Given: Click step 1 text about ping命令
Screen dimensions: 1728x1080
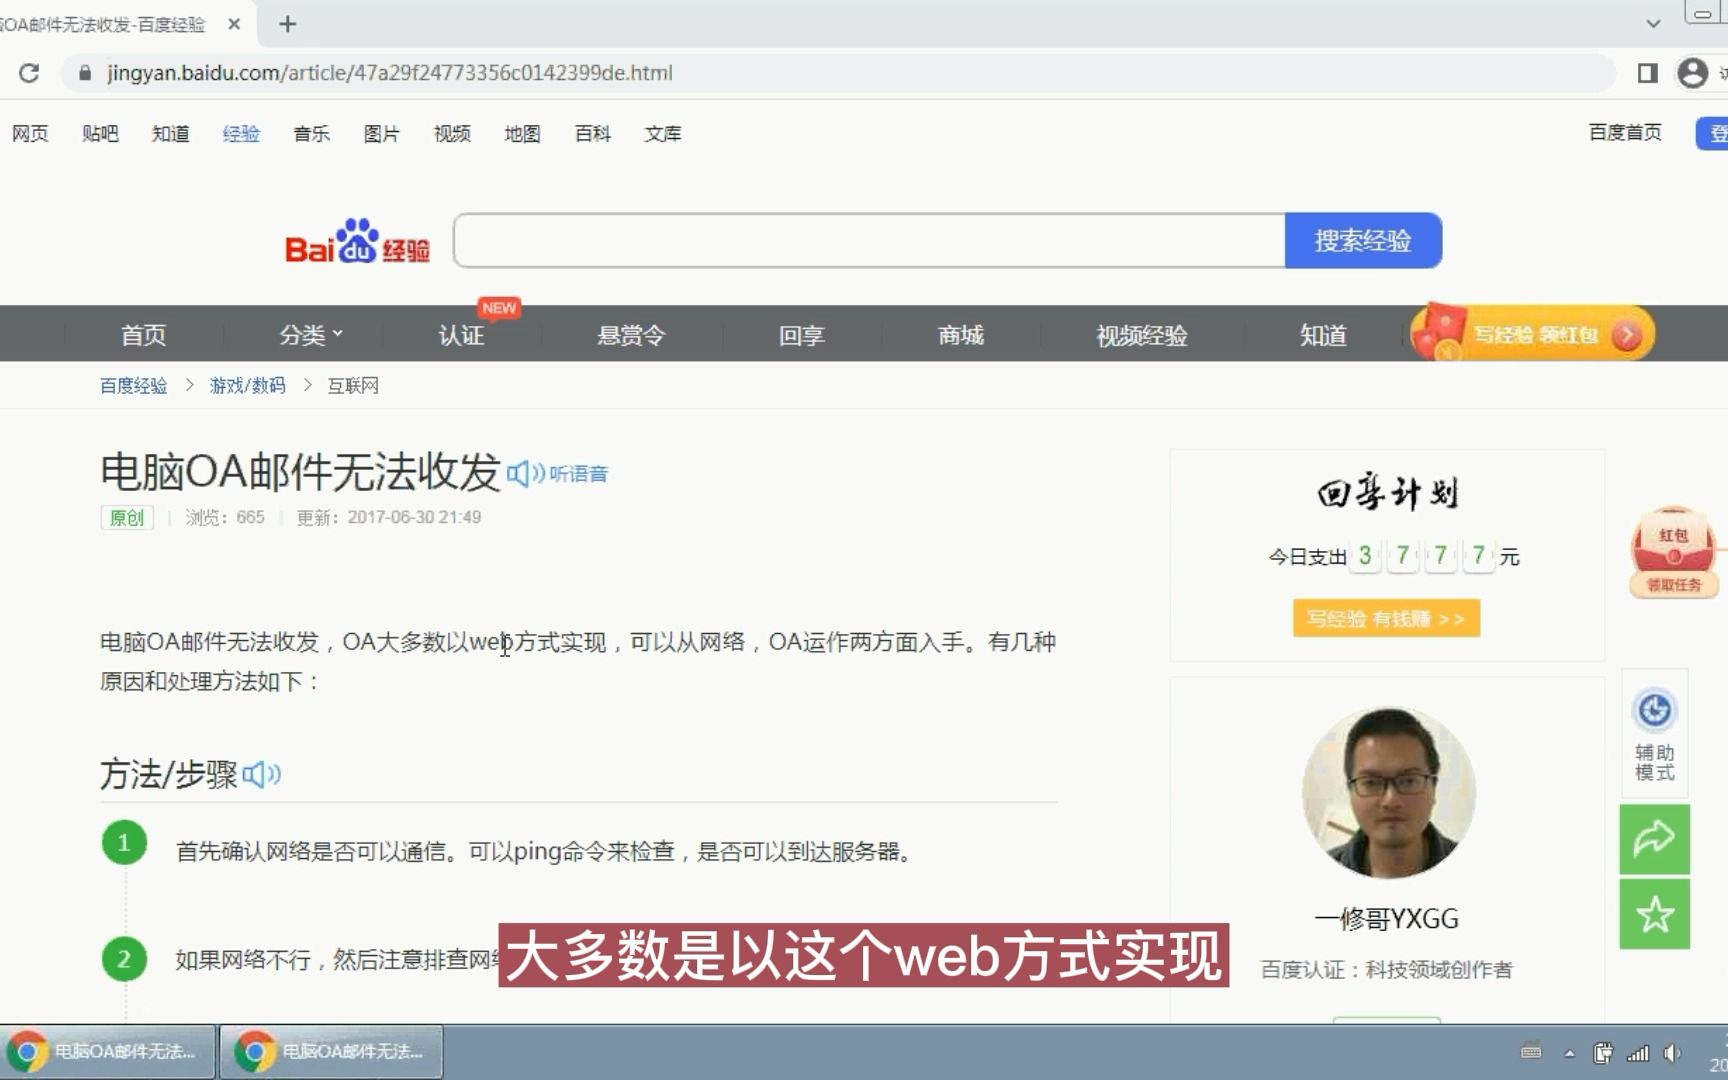Looking at the screenshot, I should [545, 852].
